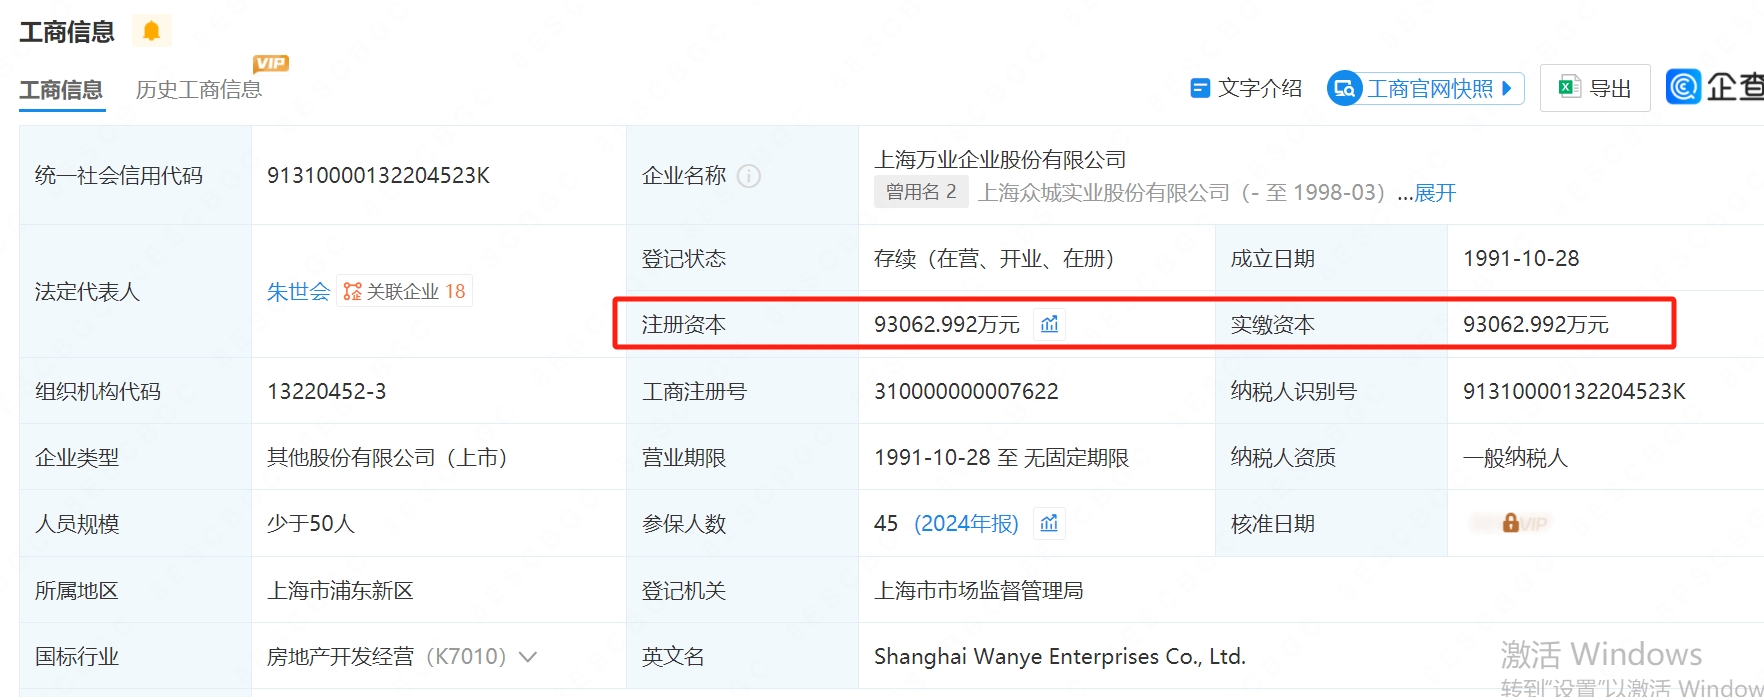Open the 关联企业 18 tag
Viewport: 1764px width, 697px height.
(404, 291)
